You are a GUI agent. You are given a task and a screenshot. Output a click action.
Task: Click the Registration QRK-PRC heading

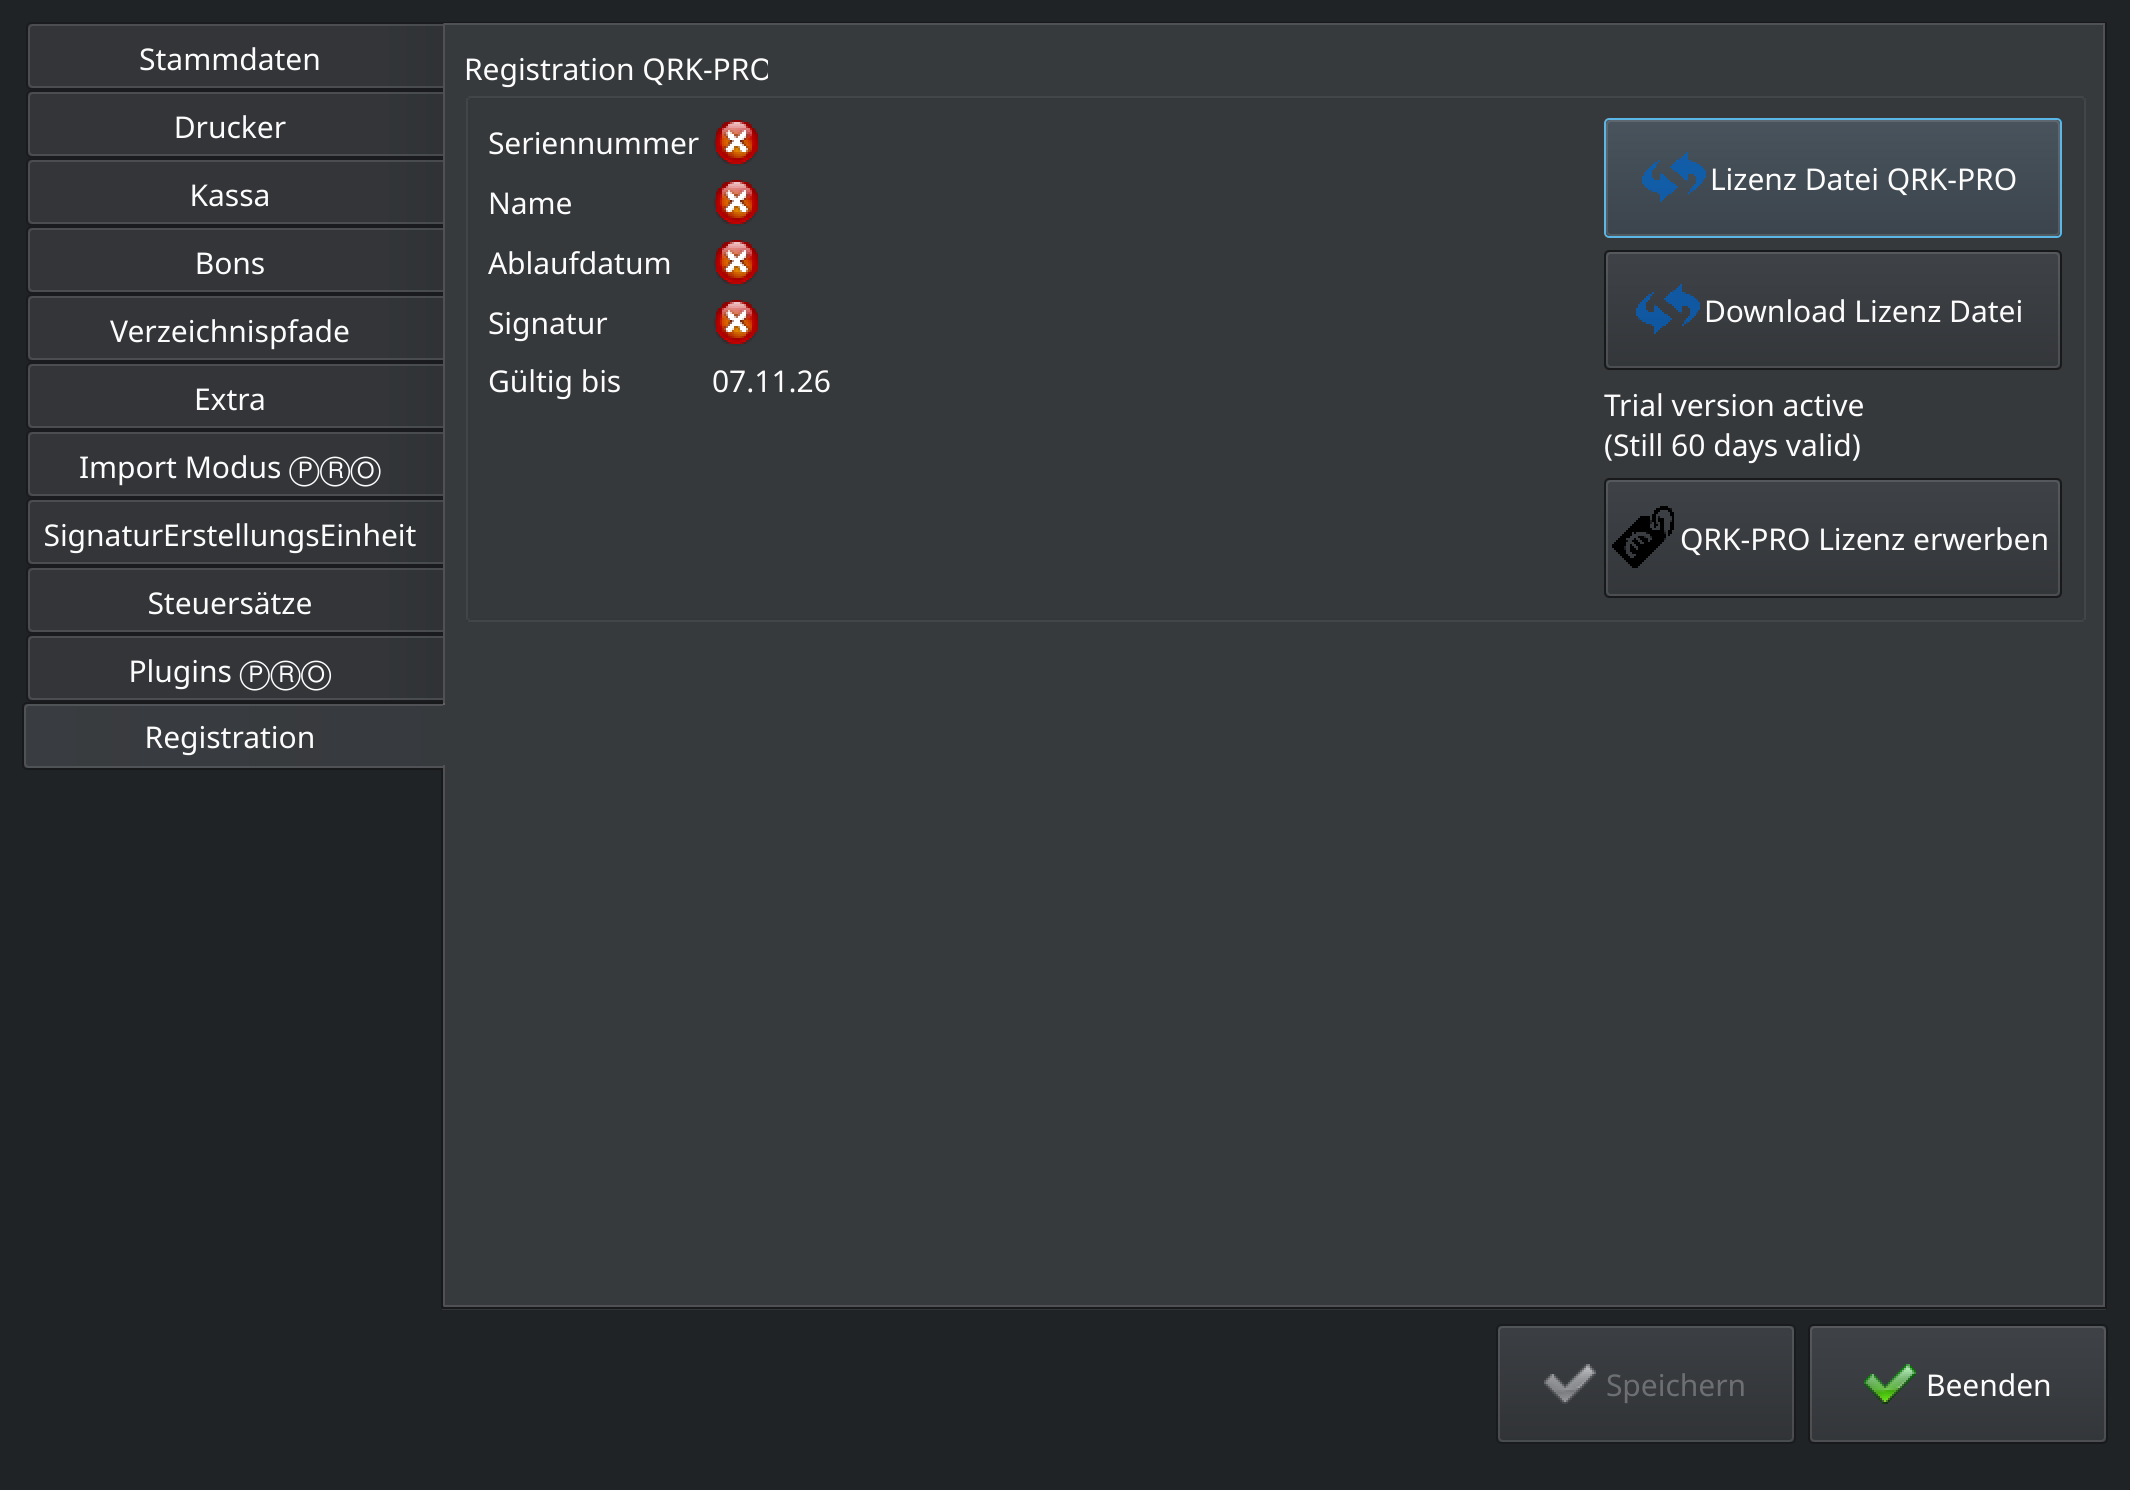pos(617,69)
